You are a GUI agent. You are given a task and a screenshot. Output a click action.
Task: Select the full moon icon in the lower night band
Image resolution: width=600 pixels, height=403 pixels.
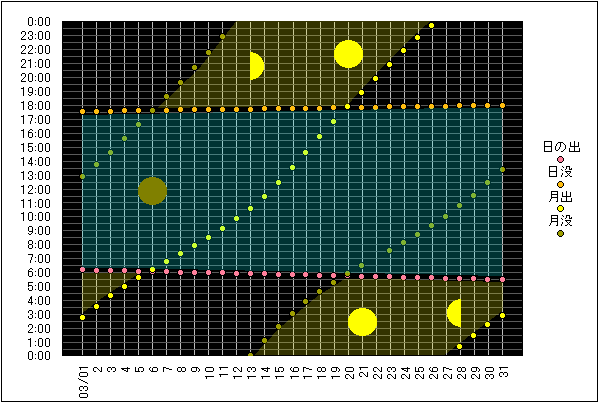coord(362,322)
